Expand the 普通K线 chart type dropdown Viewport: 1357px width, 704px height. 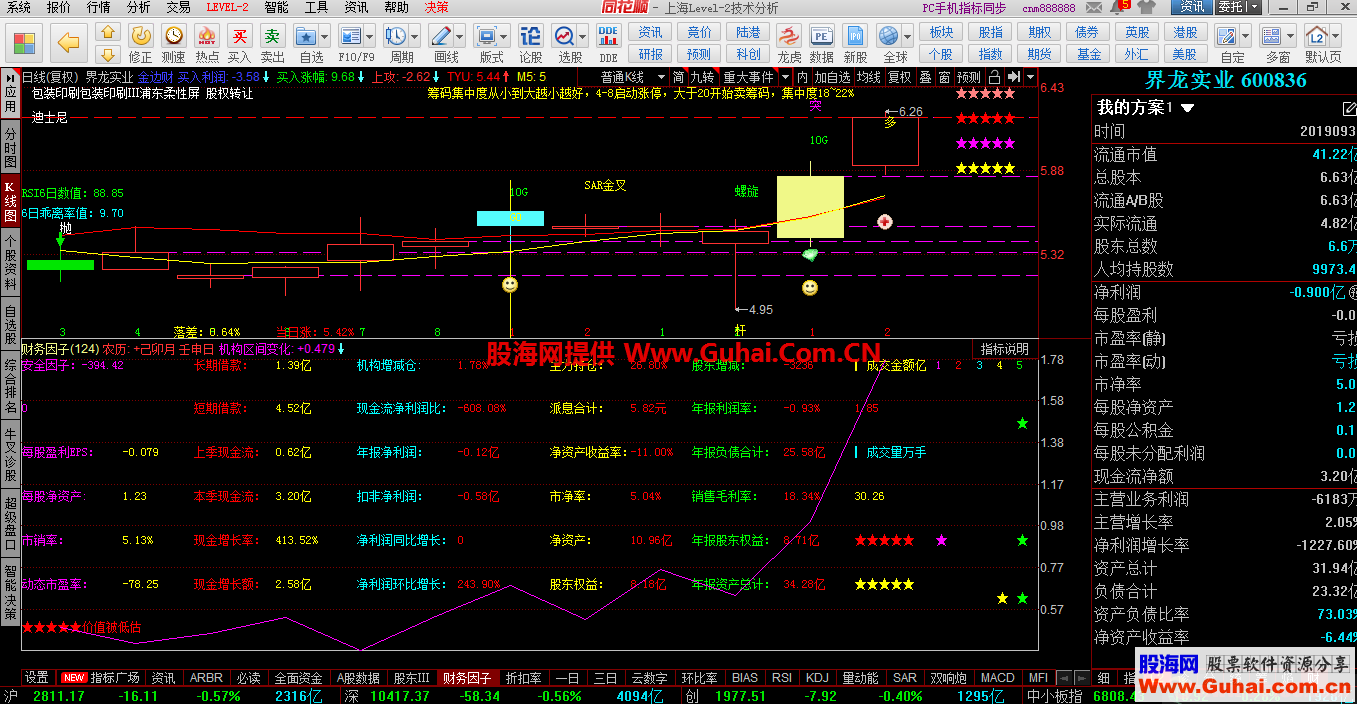(662, 77)
